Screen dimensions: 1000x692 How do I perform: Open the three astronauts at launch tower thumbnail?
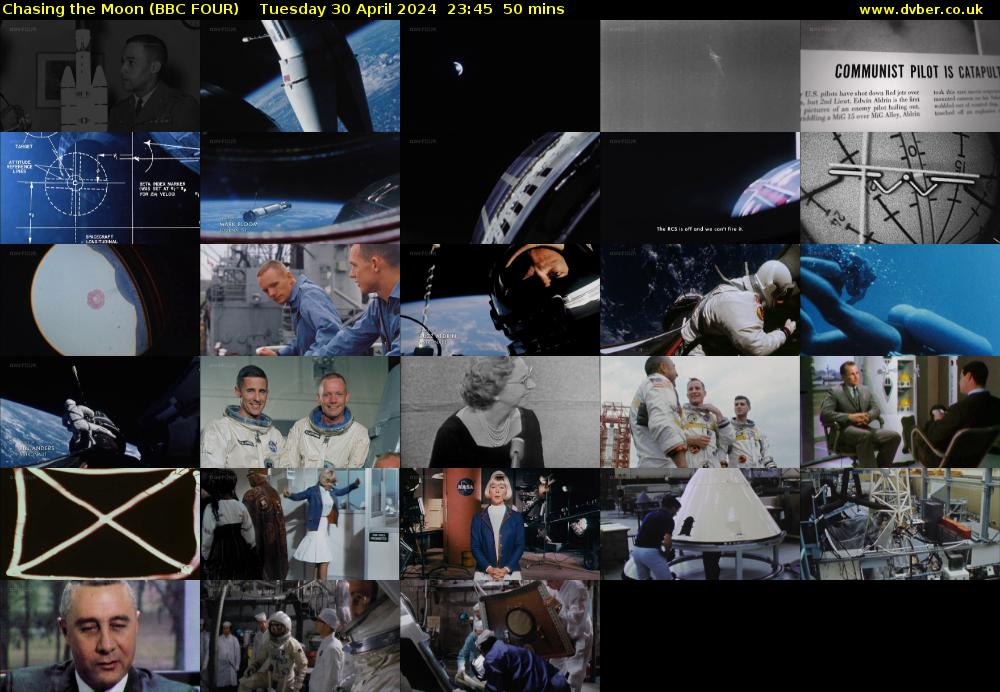(700, 412)
